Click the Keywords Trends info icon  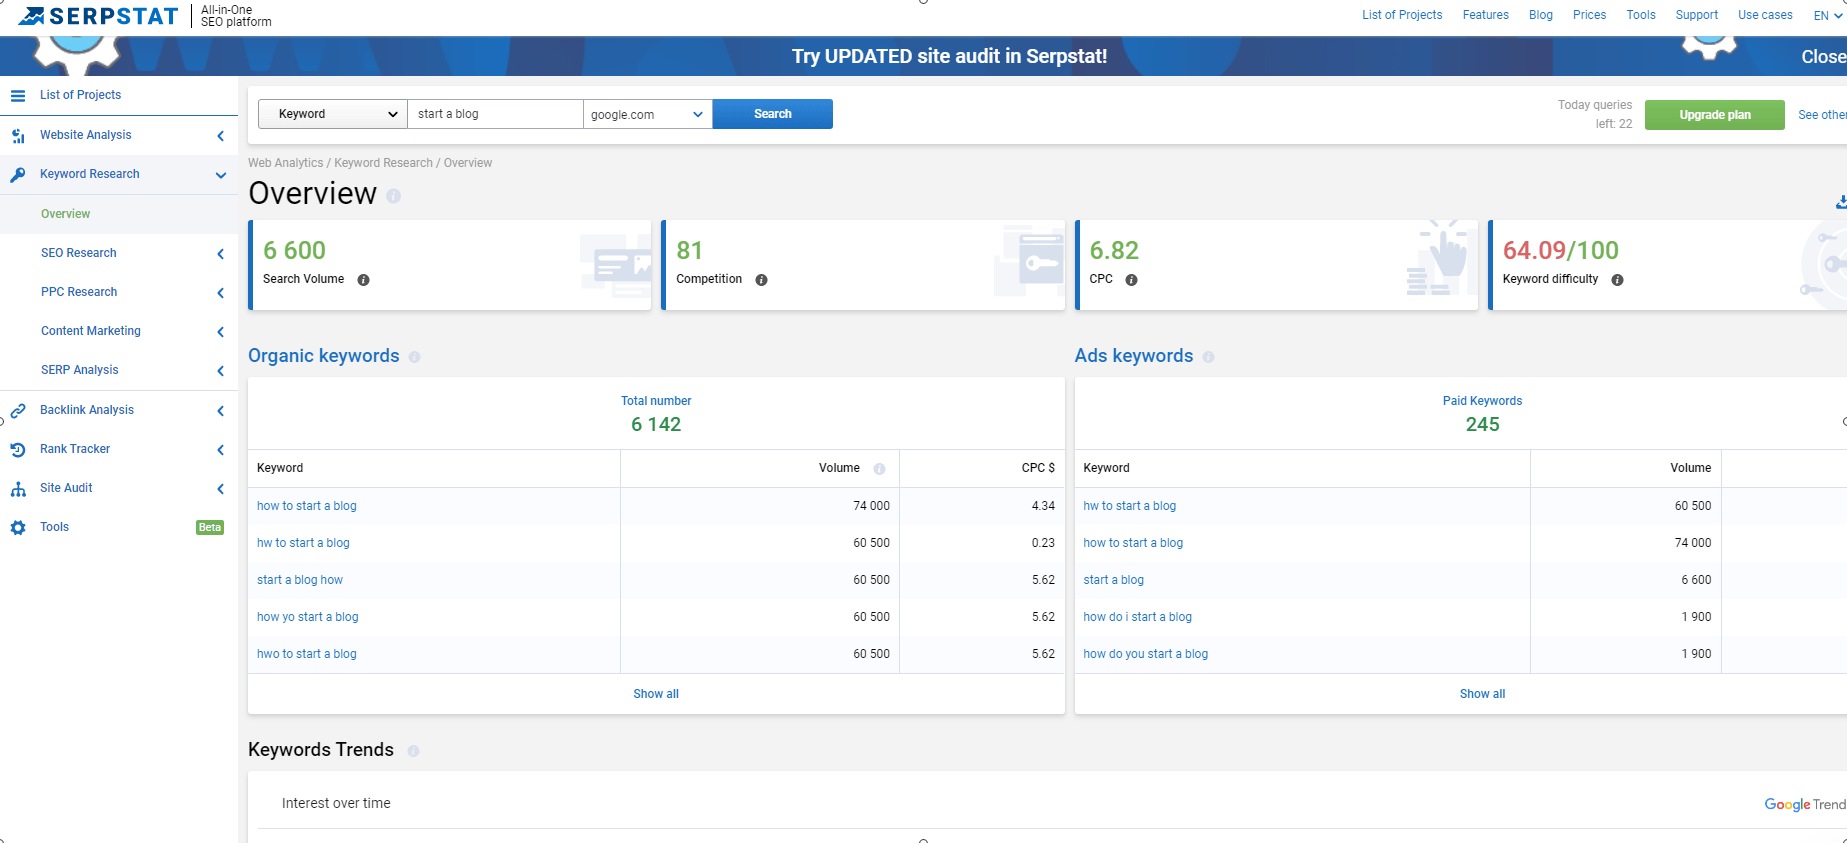pos(413,751)
